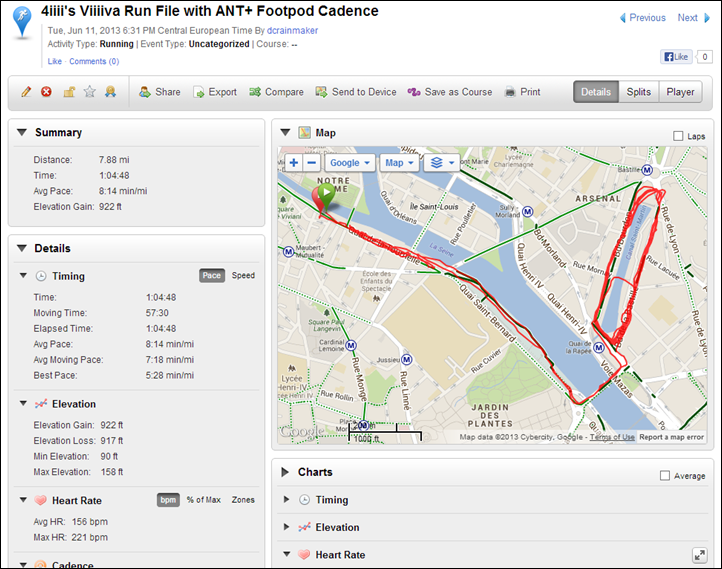Viewport: 722px width, 569px height.
Task: Mark activity with star favorite icon
Action: pos(89,92)
